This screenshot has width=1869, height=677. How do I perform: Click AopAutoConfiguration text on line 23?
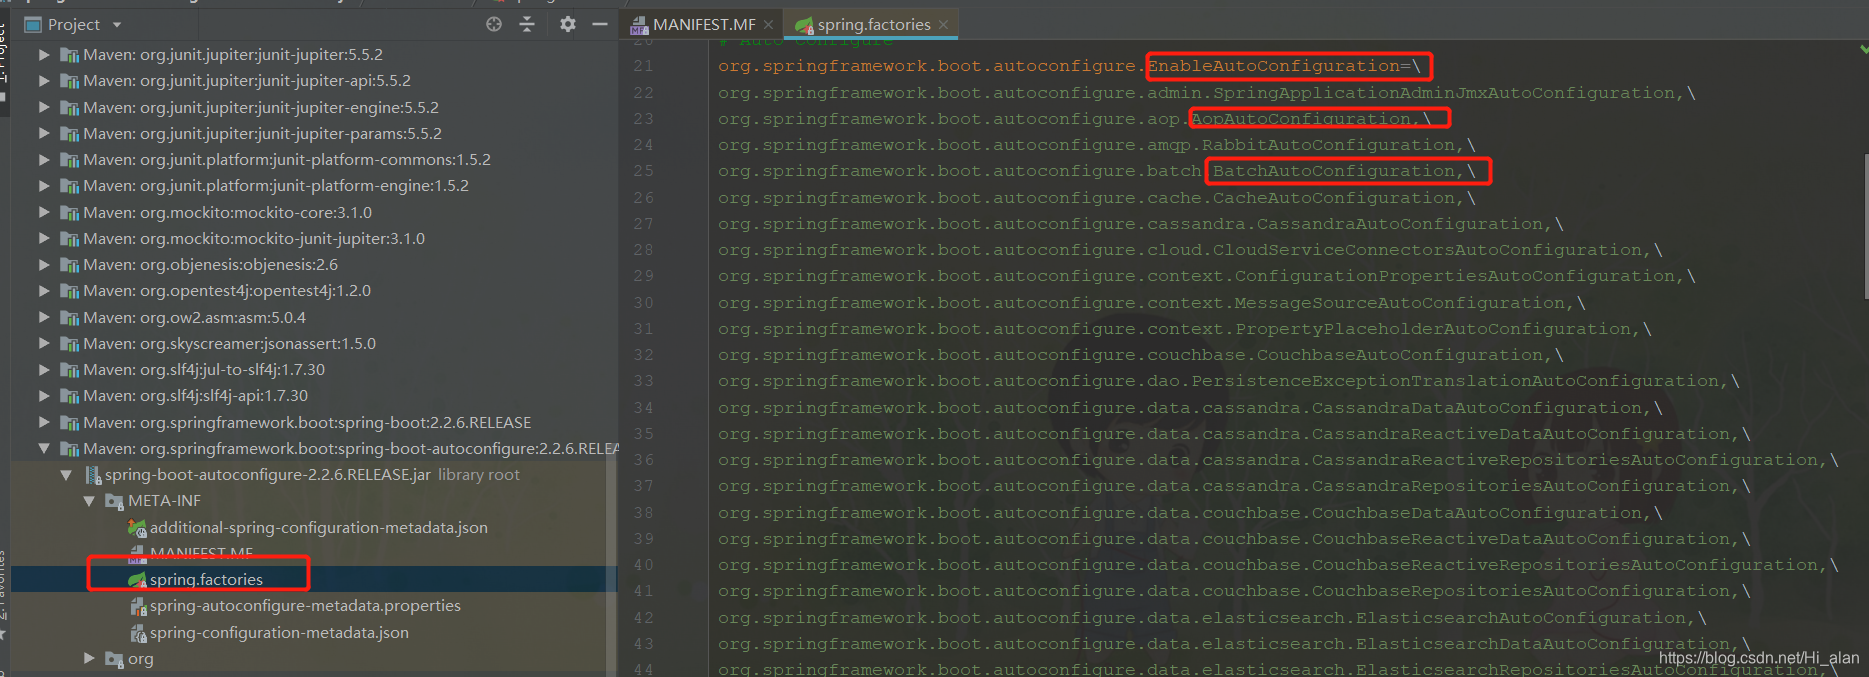point(1300,118)
